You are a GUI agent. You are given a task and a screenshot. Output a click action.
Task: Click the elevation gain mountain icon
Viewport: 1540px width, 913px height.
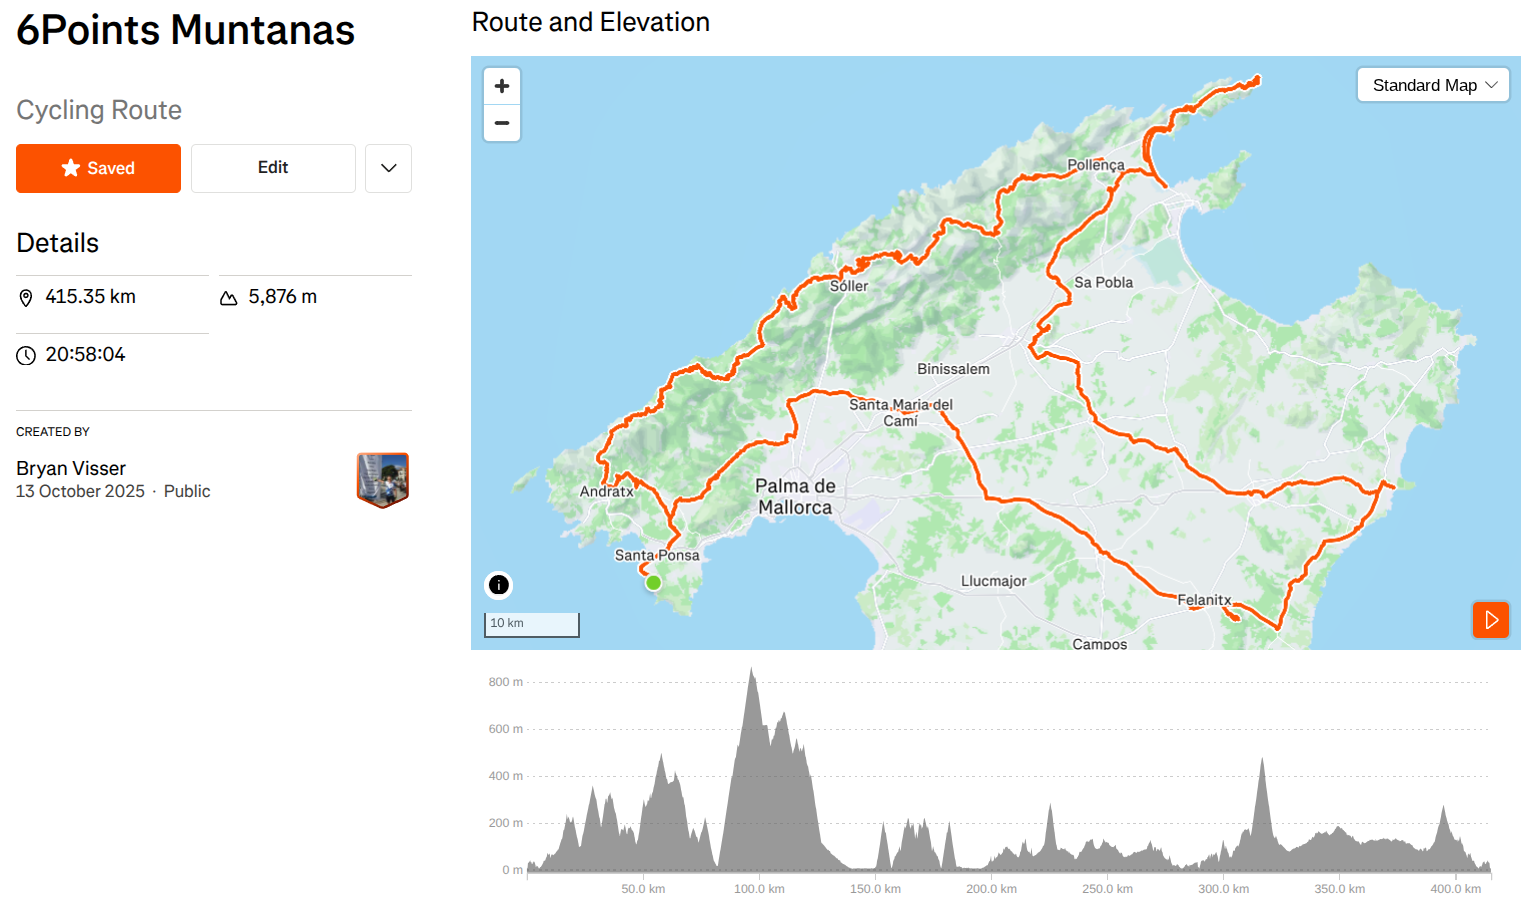click(229, 298)
